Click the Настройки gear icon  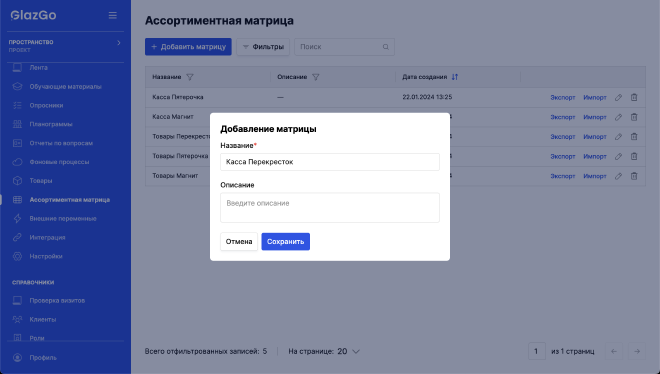(x=17, y=257)
